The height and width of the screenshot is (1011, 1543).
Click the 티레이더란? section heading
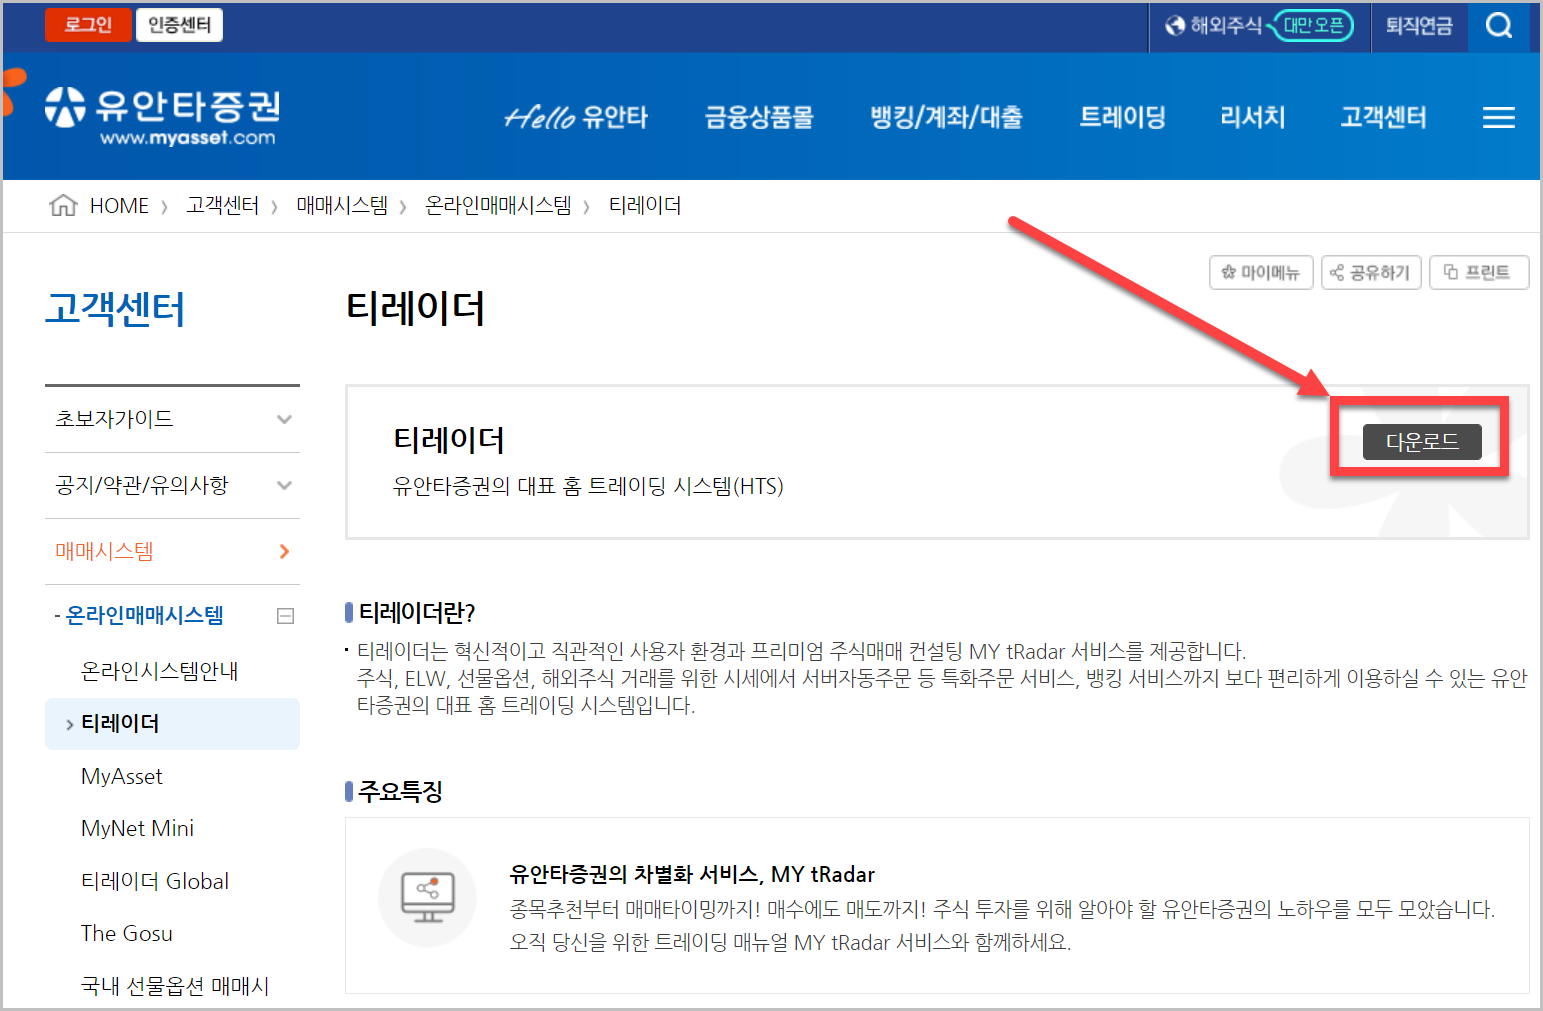coord(417,612)
